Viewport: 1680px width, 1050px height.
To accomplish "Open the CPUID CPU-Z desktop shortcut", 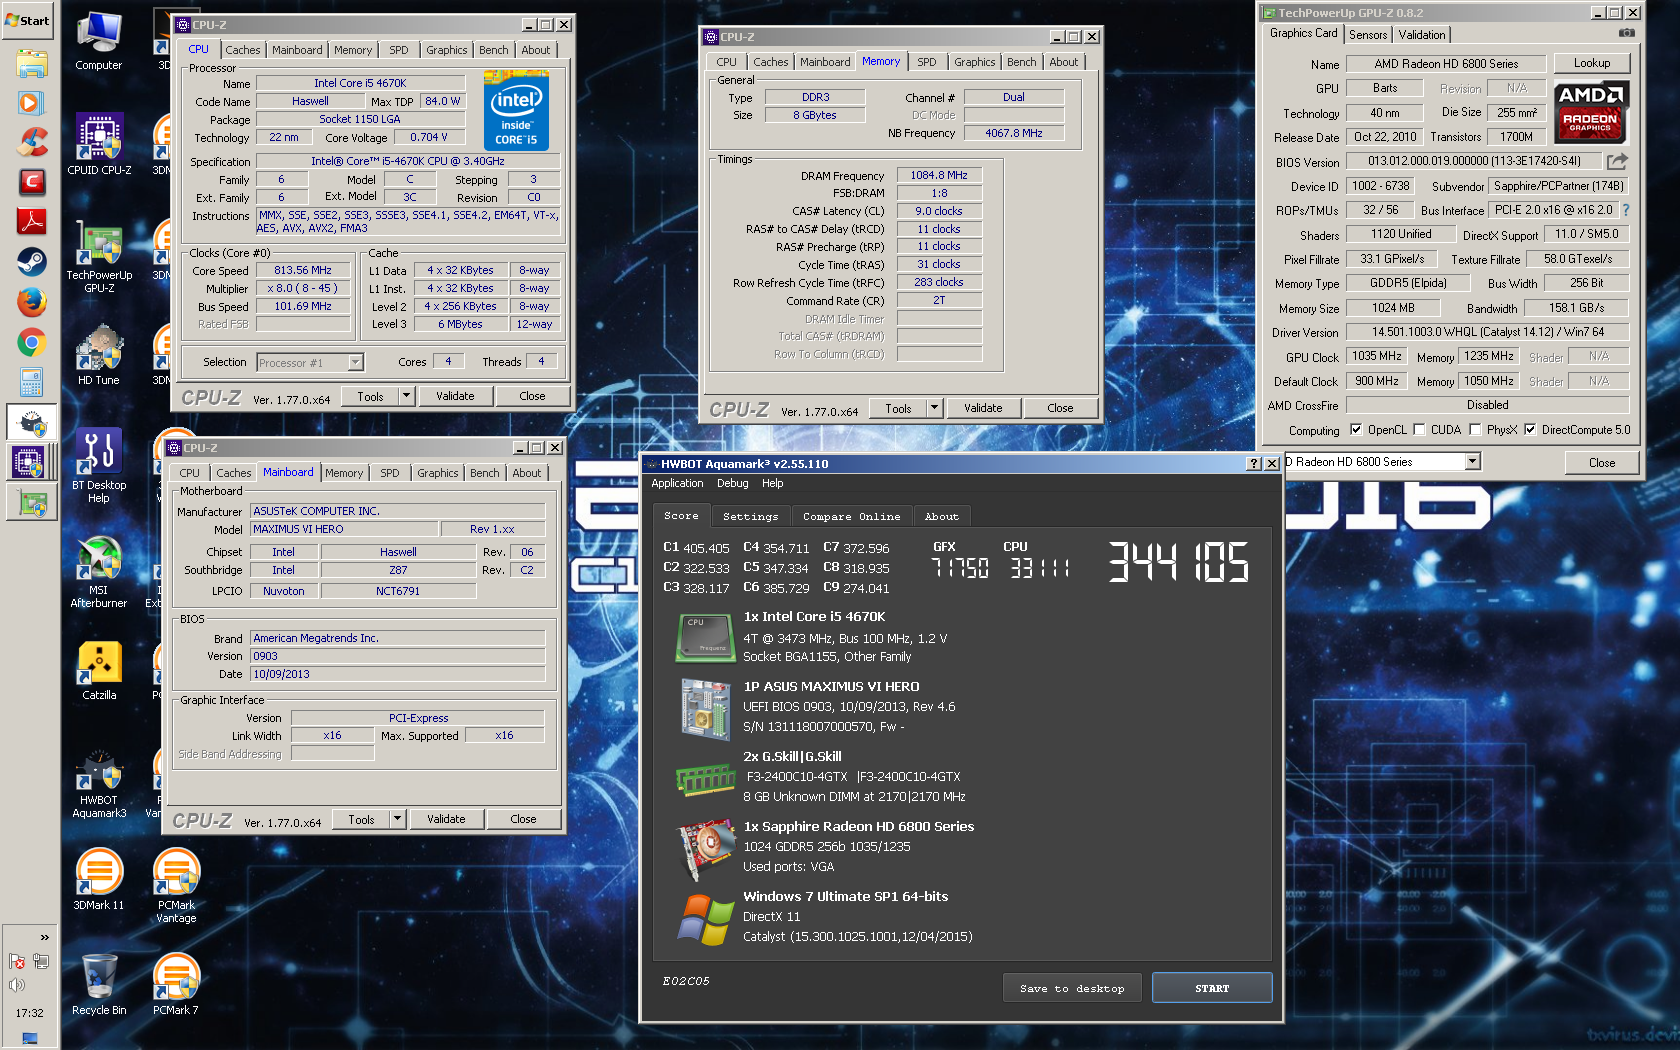I will point(99,145).
